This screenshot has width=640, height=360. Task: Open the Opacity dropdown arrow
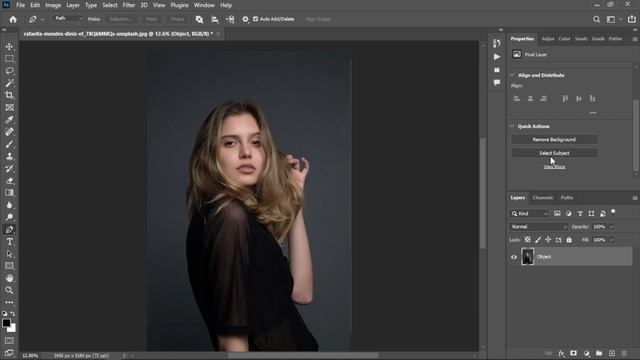[611, 227]
